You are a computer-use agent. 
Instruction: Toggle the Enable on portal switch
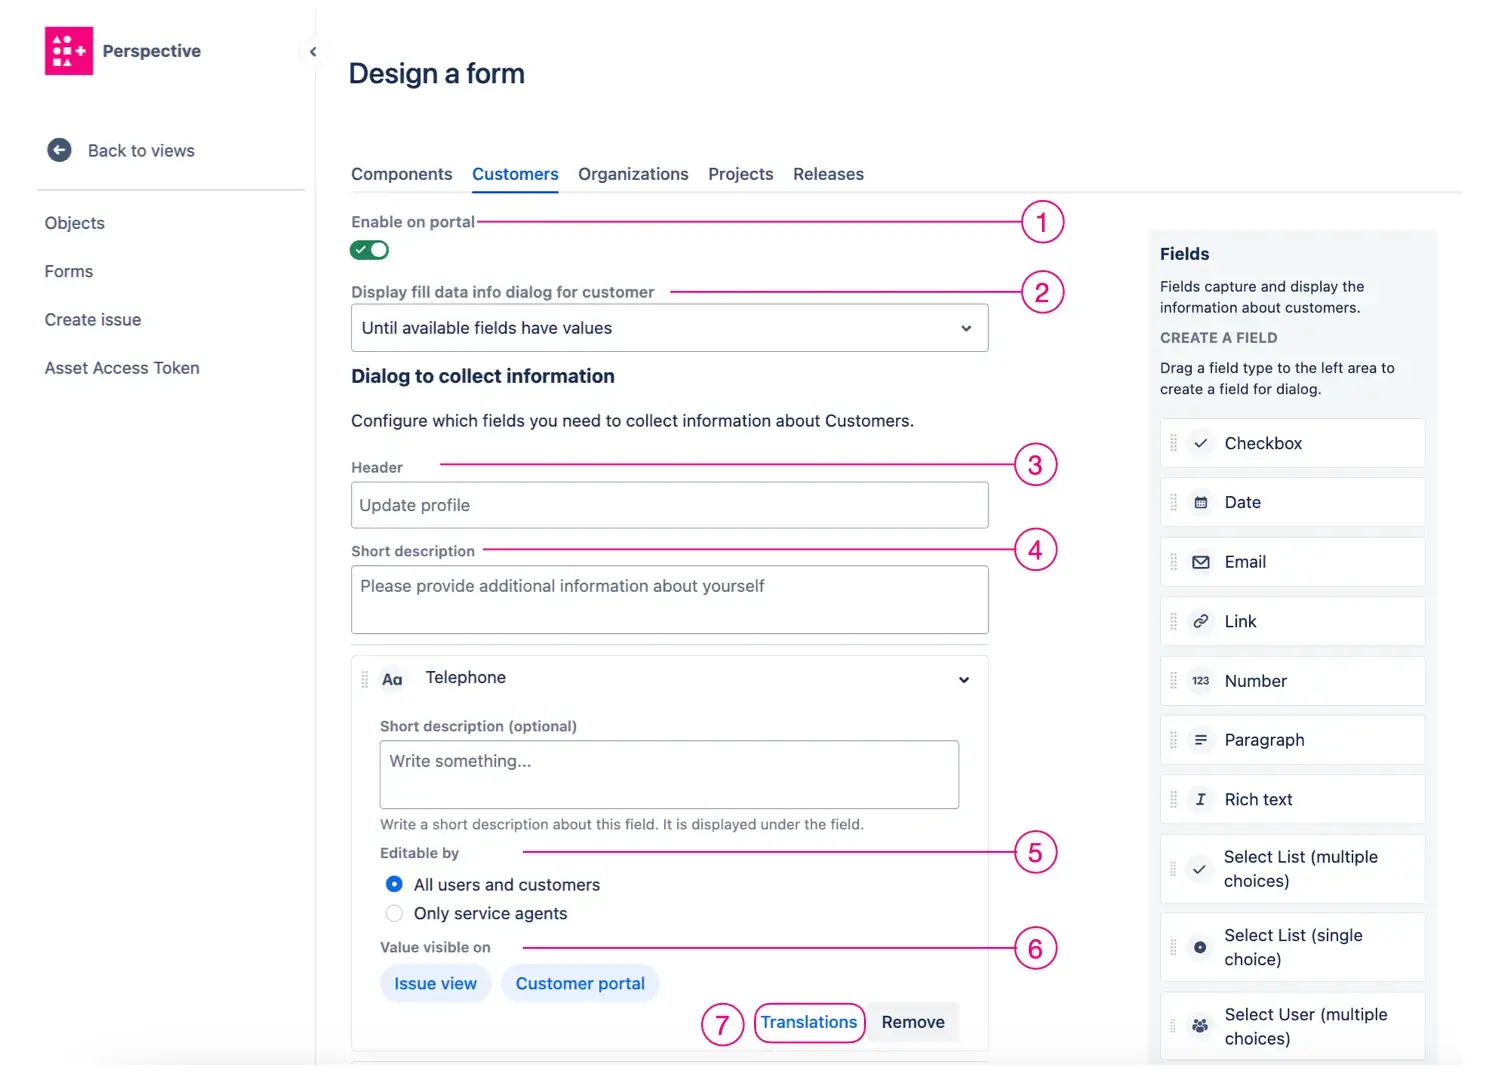coord(369,250)
